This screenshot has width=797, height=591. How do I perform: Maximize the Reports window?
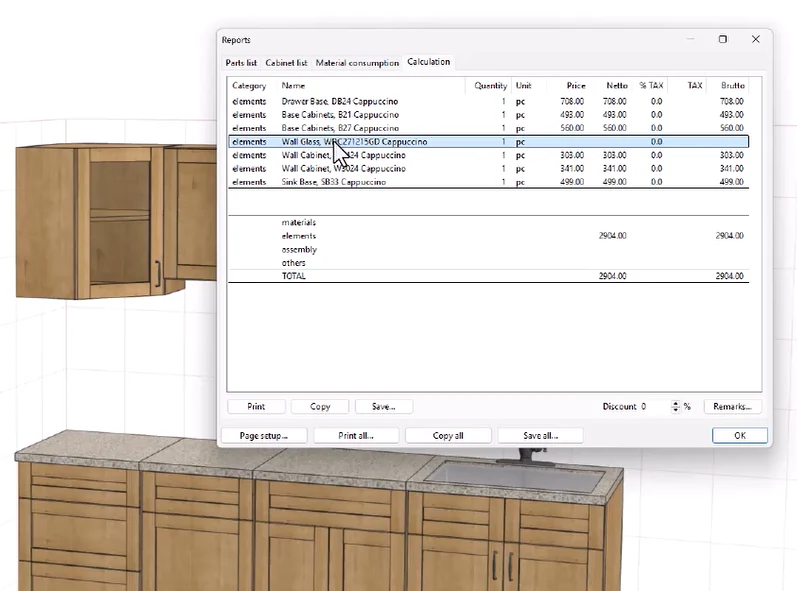click(723, 39)
